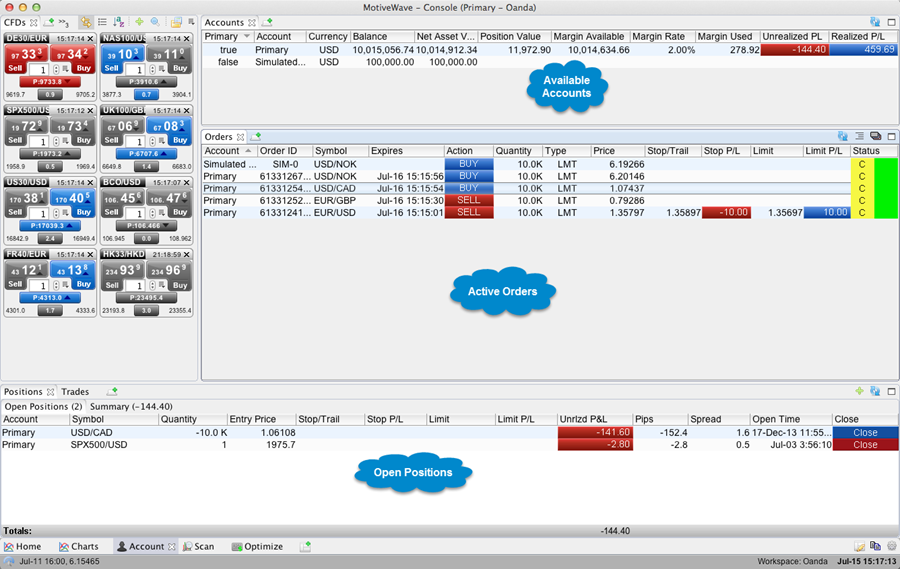Click the sort icon in CFDs toolbar
This screenshot has height=569, width=900.
point(120,22)
